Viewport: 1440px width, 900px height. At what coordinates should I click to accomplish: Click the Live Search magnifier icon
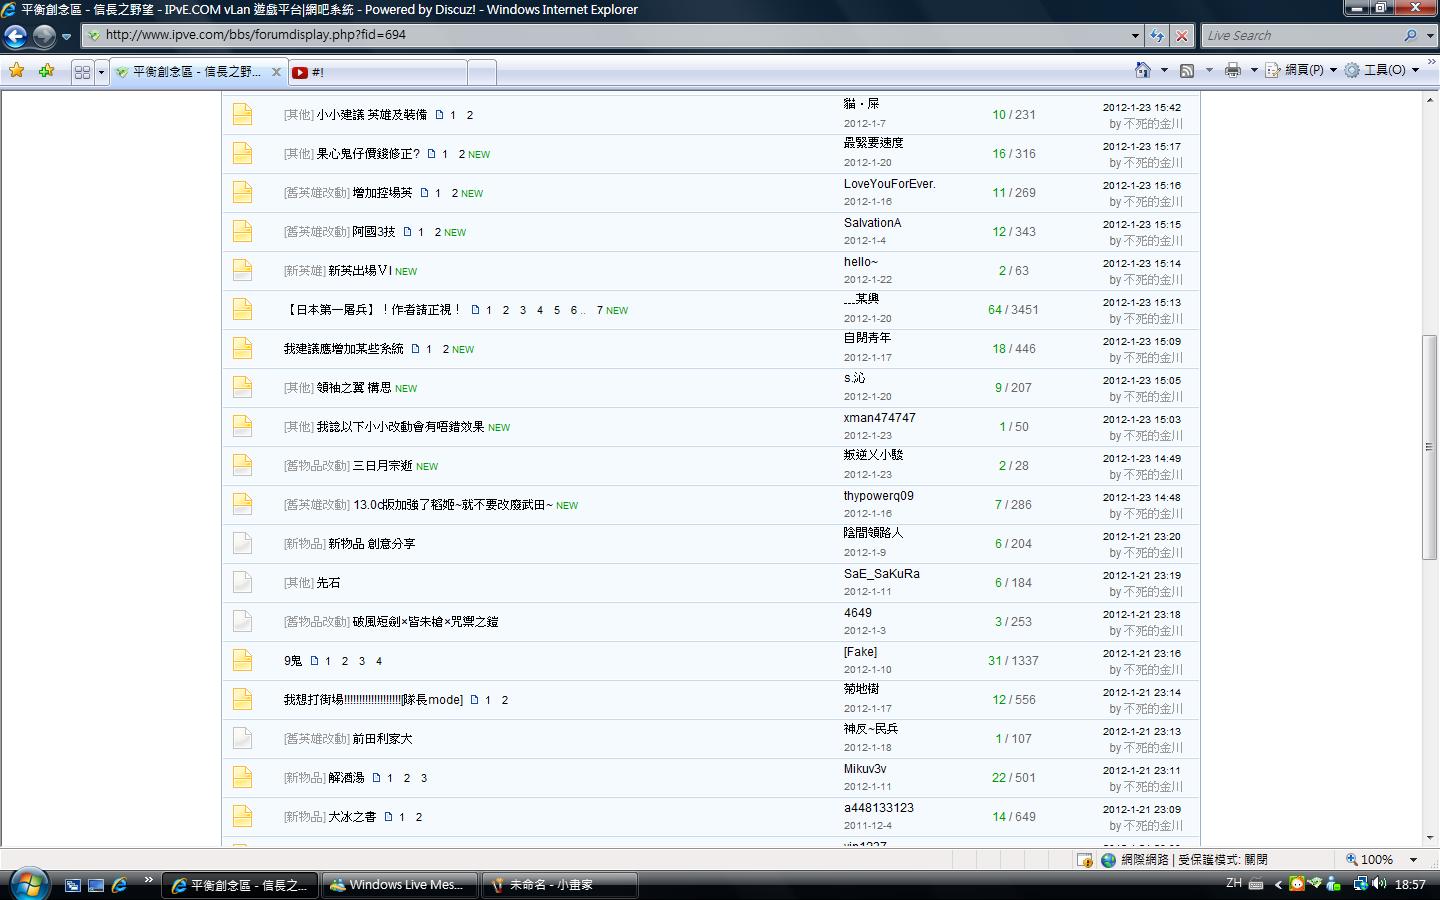point(1410,35)
